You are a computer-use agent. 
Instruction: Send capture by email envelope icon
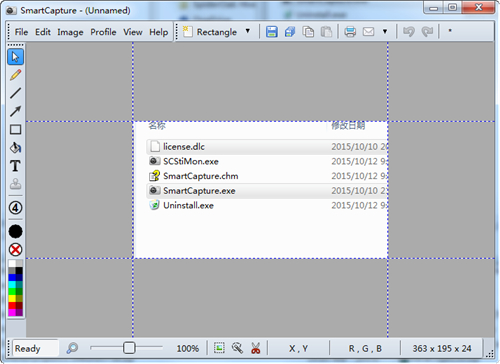pos(368,32)
